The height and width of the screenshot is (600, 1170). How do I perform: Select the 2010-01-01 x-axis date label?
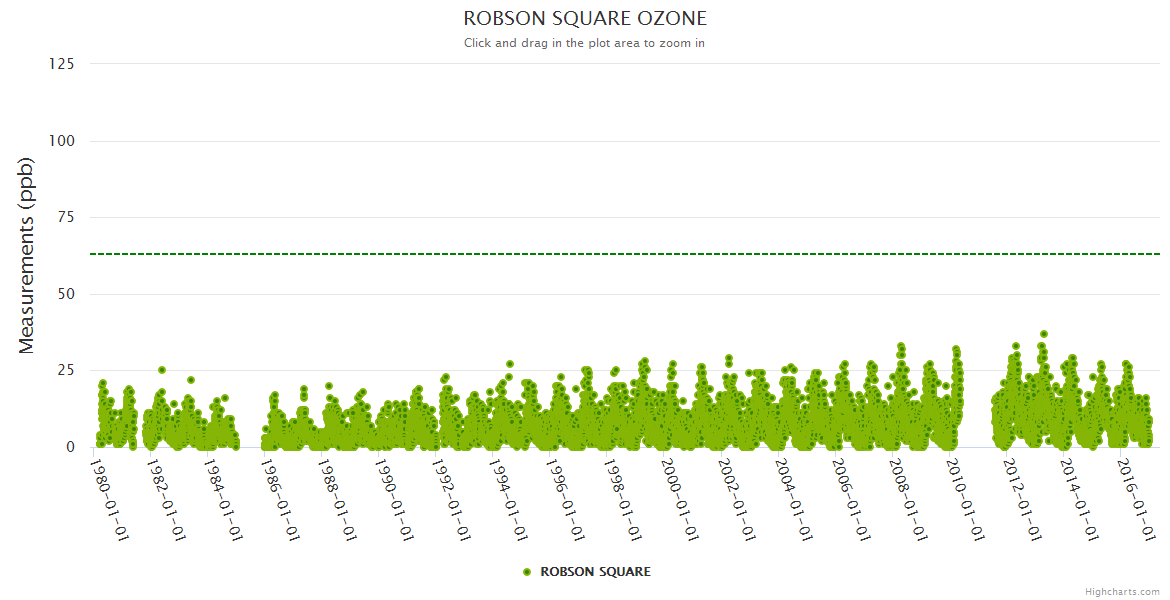pos(970,498)
